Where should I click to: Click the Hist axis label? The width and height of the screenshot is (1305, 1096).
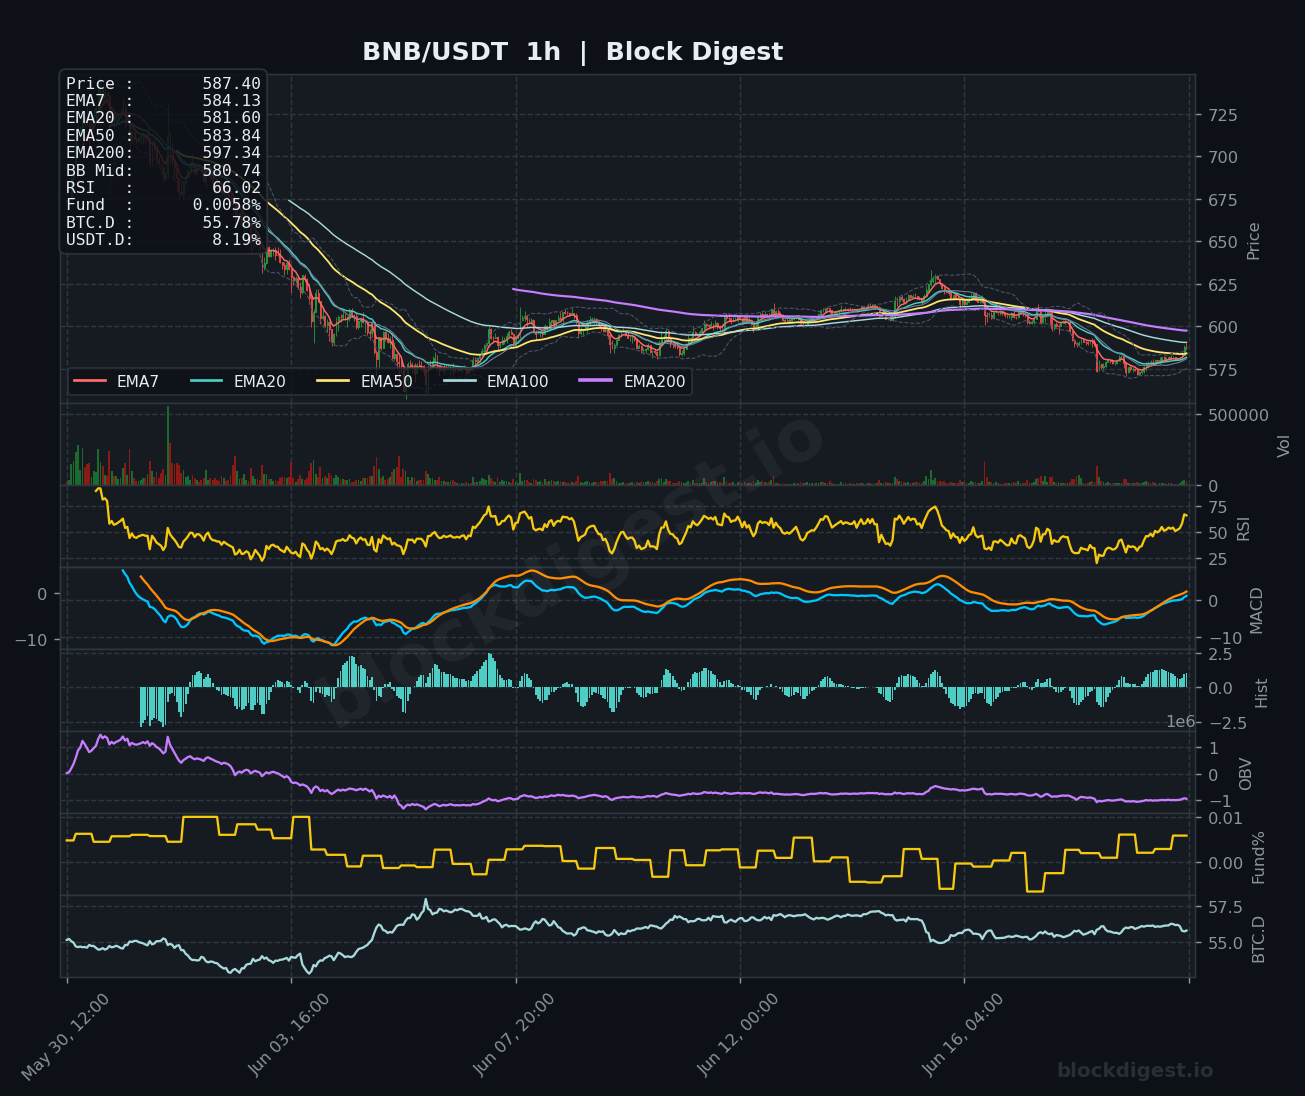pos(1262,693)
